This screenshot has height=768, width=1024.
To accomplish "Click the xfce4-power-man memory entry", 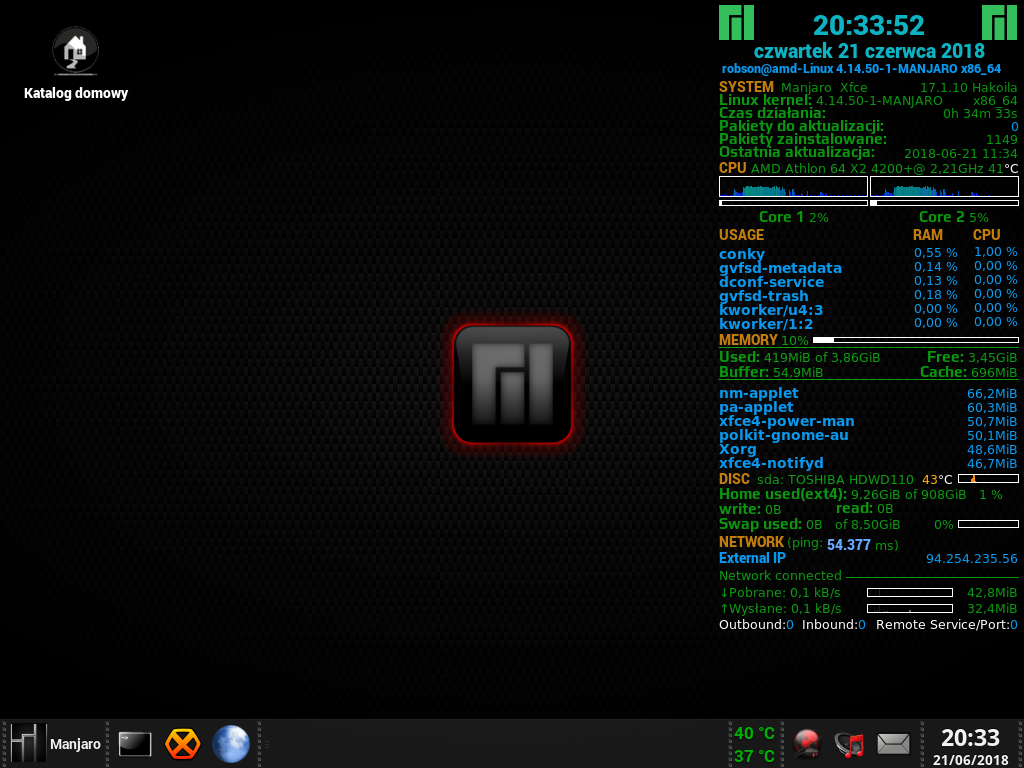I will pyautogui.click(x=868, y=421).
